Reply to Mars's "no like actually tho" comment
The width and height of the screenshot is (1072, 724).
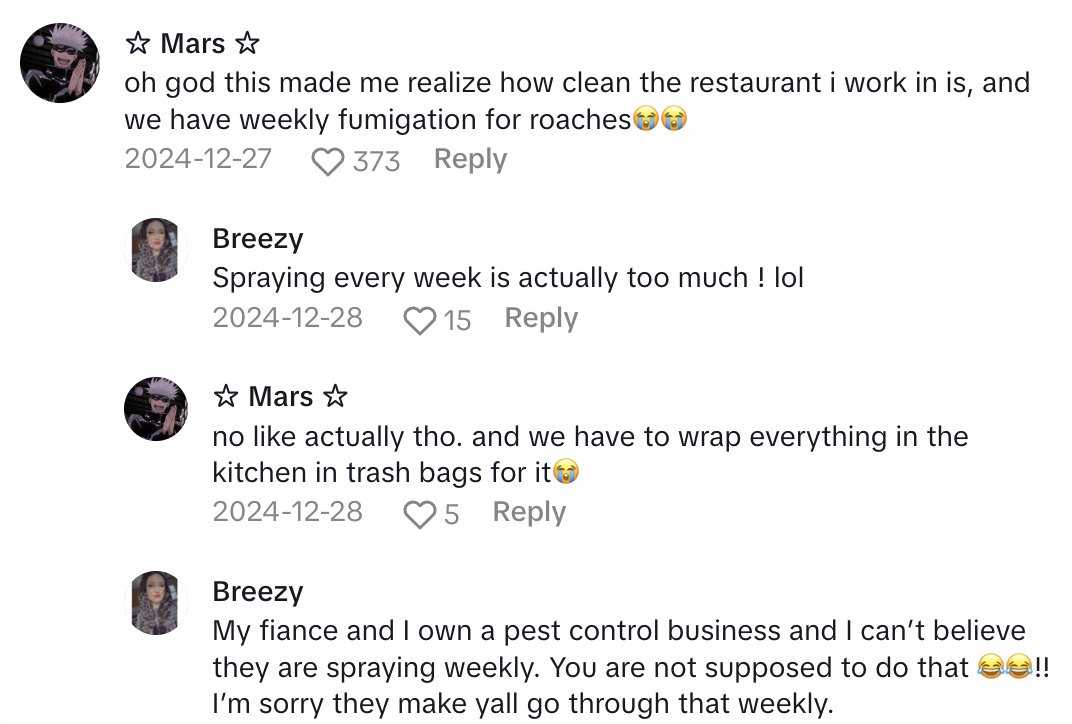click(x=529, y=512)
